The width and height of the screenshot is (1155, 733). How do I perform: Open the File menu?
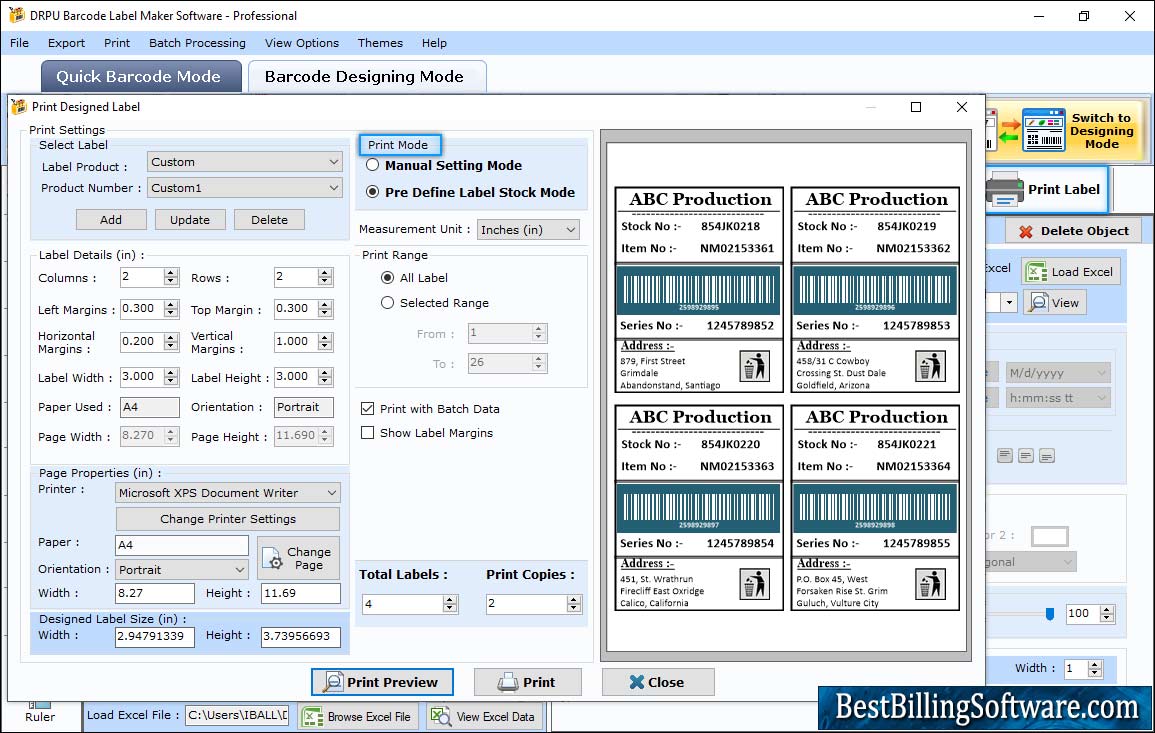pos(19,43)
